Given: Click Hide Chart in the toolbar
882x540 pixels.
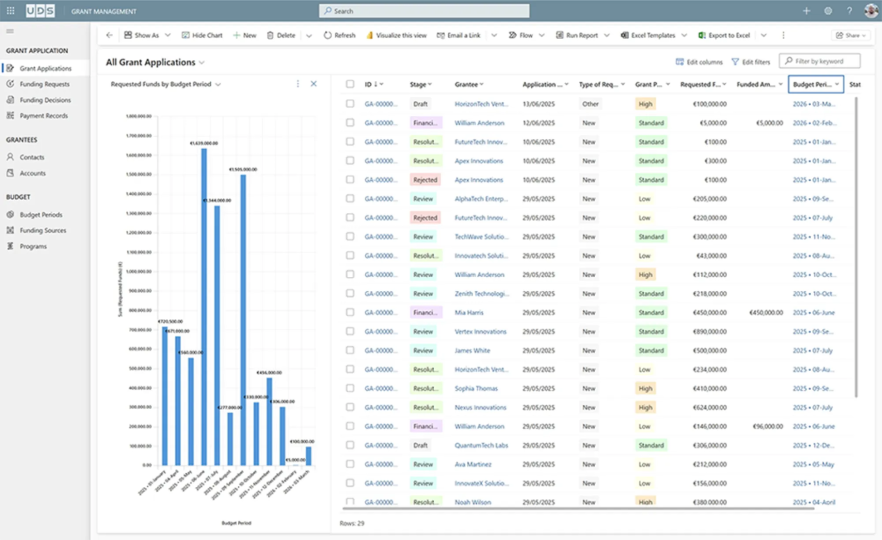Looking at the screenshot, I should [x=202, y=35].
